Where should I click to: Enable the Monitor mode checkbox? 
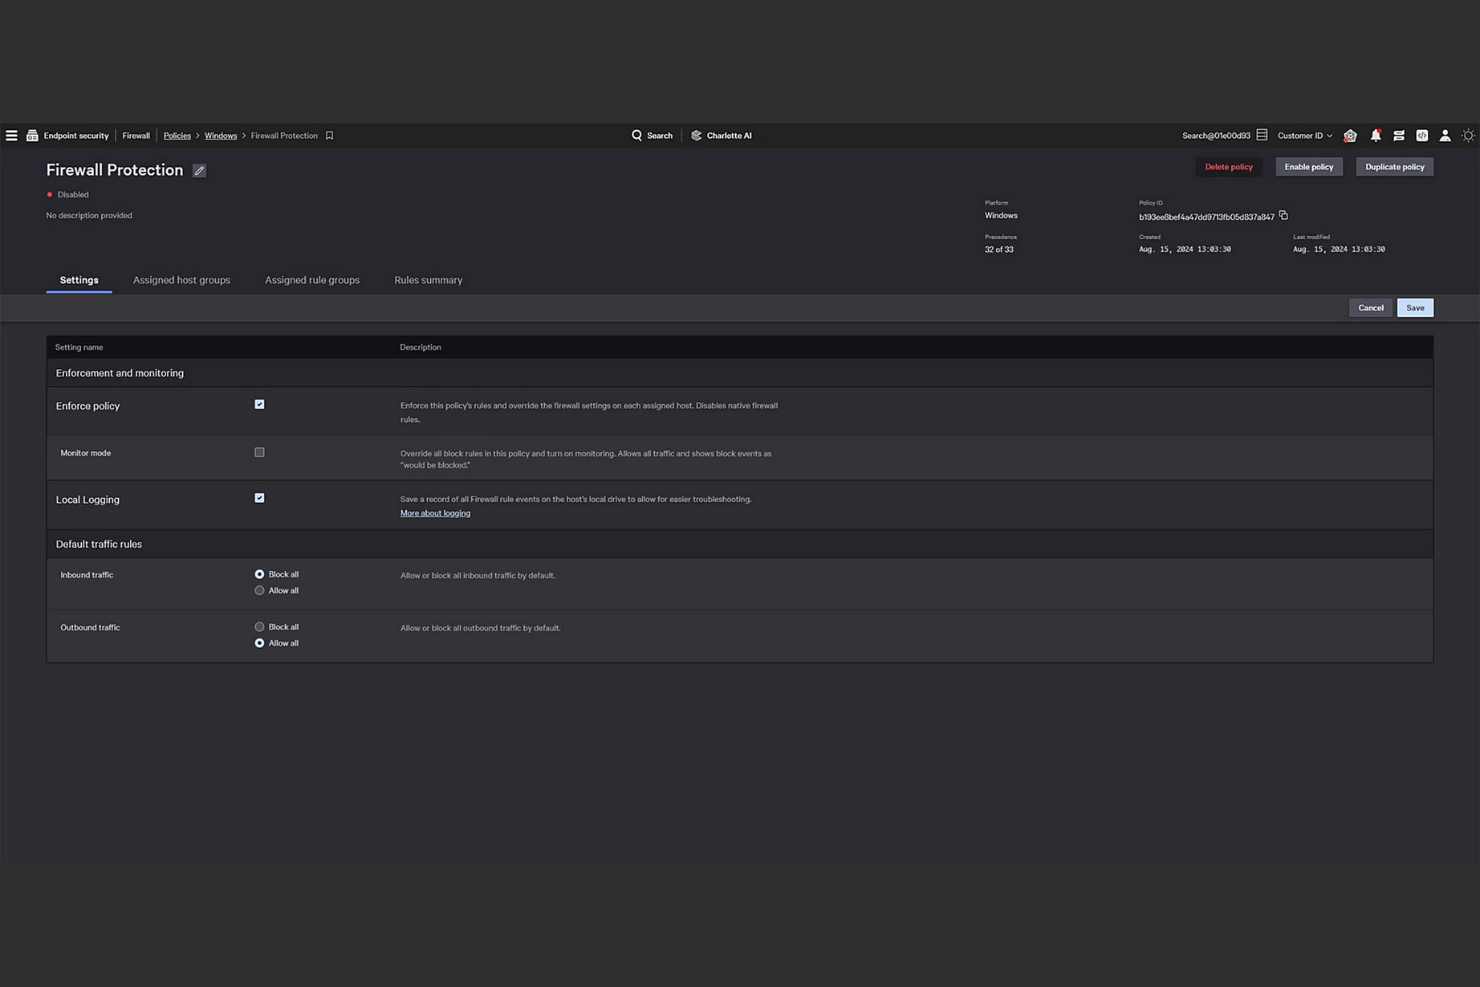259,452
